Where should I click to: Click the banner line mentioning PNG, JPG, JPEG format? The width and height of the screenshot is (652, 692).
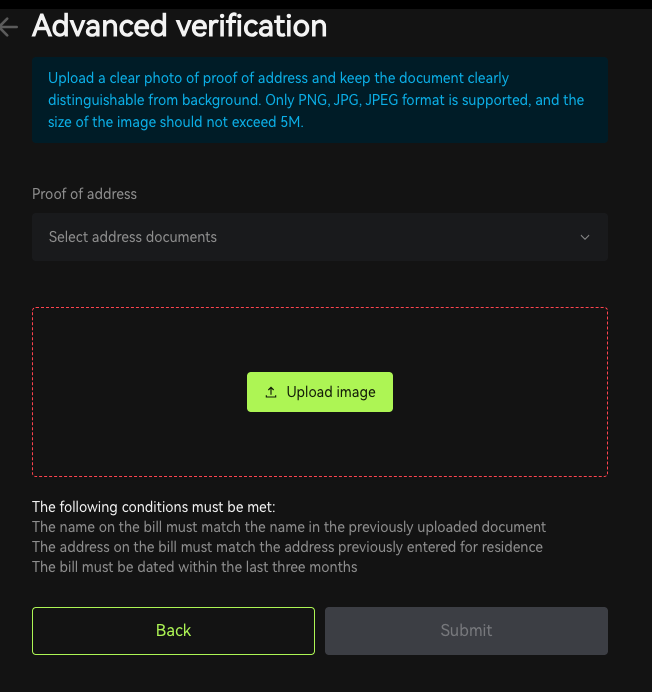pyautogui.click(x=316, y=100)
